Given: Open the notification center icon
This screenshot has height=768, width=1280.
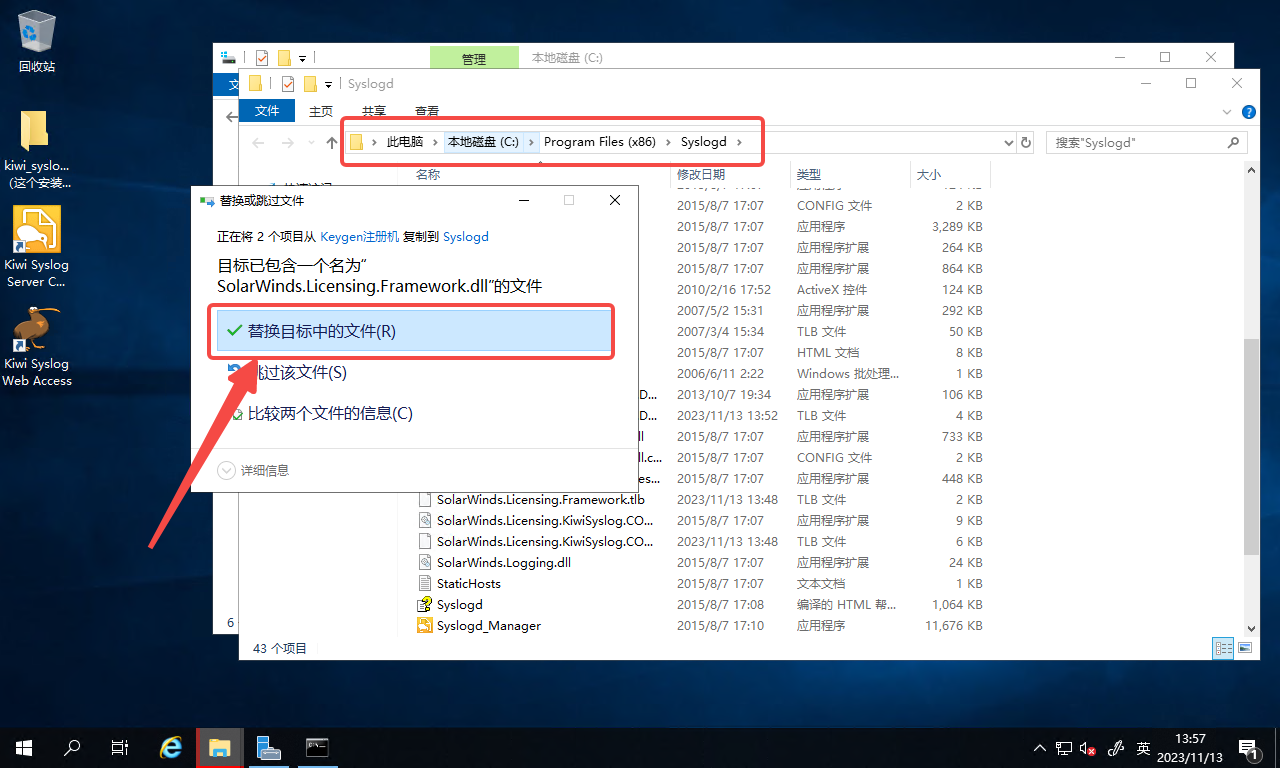Looking at the screenshot, I should tap(1247, 747).
